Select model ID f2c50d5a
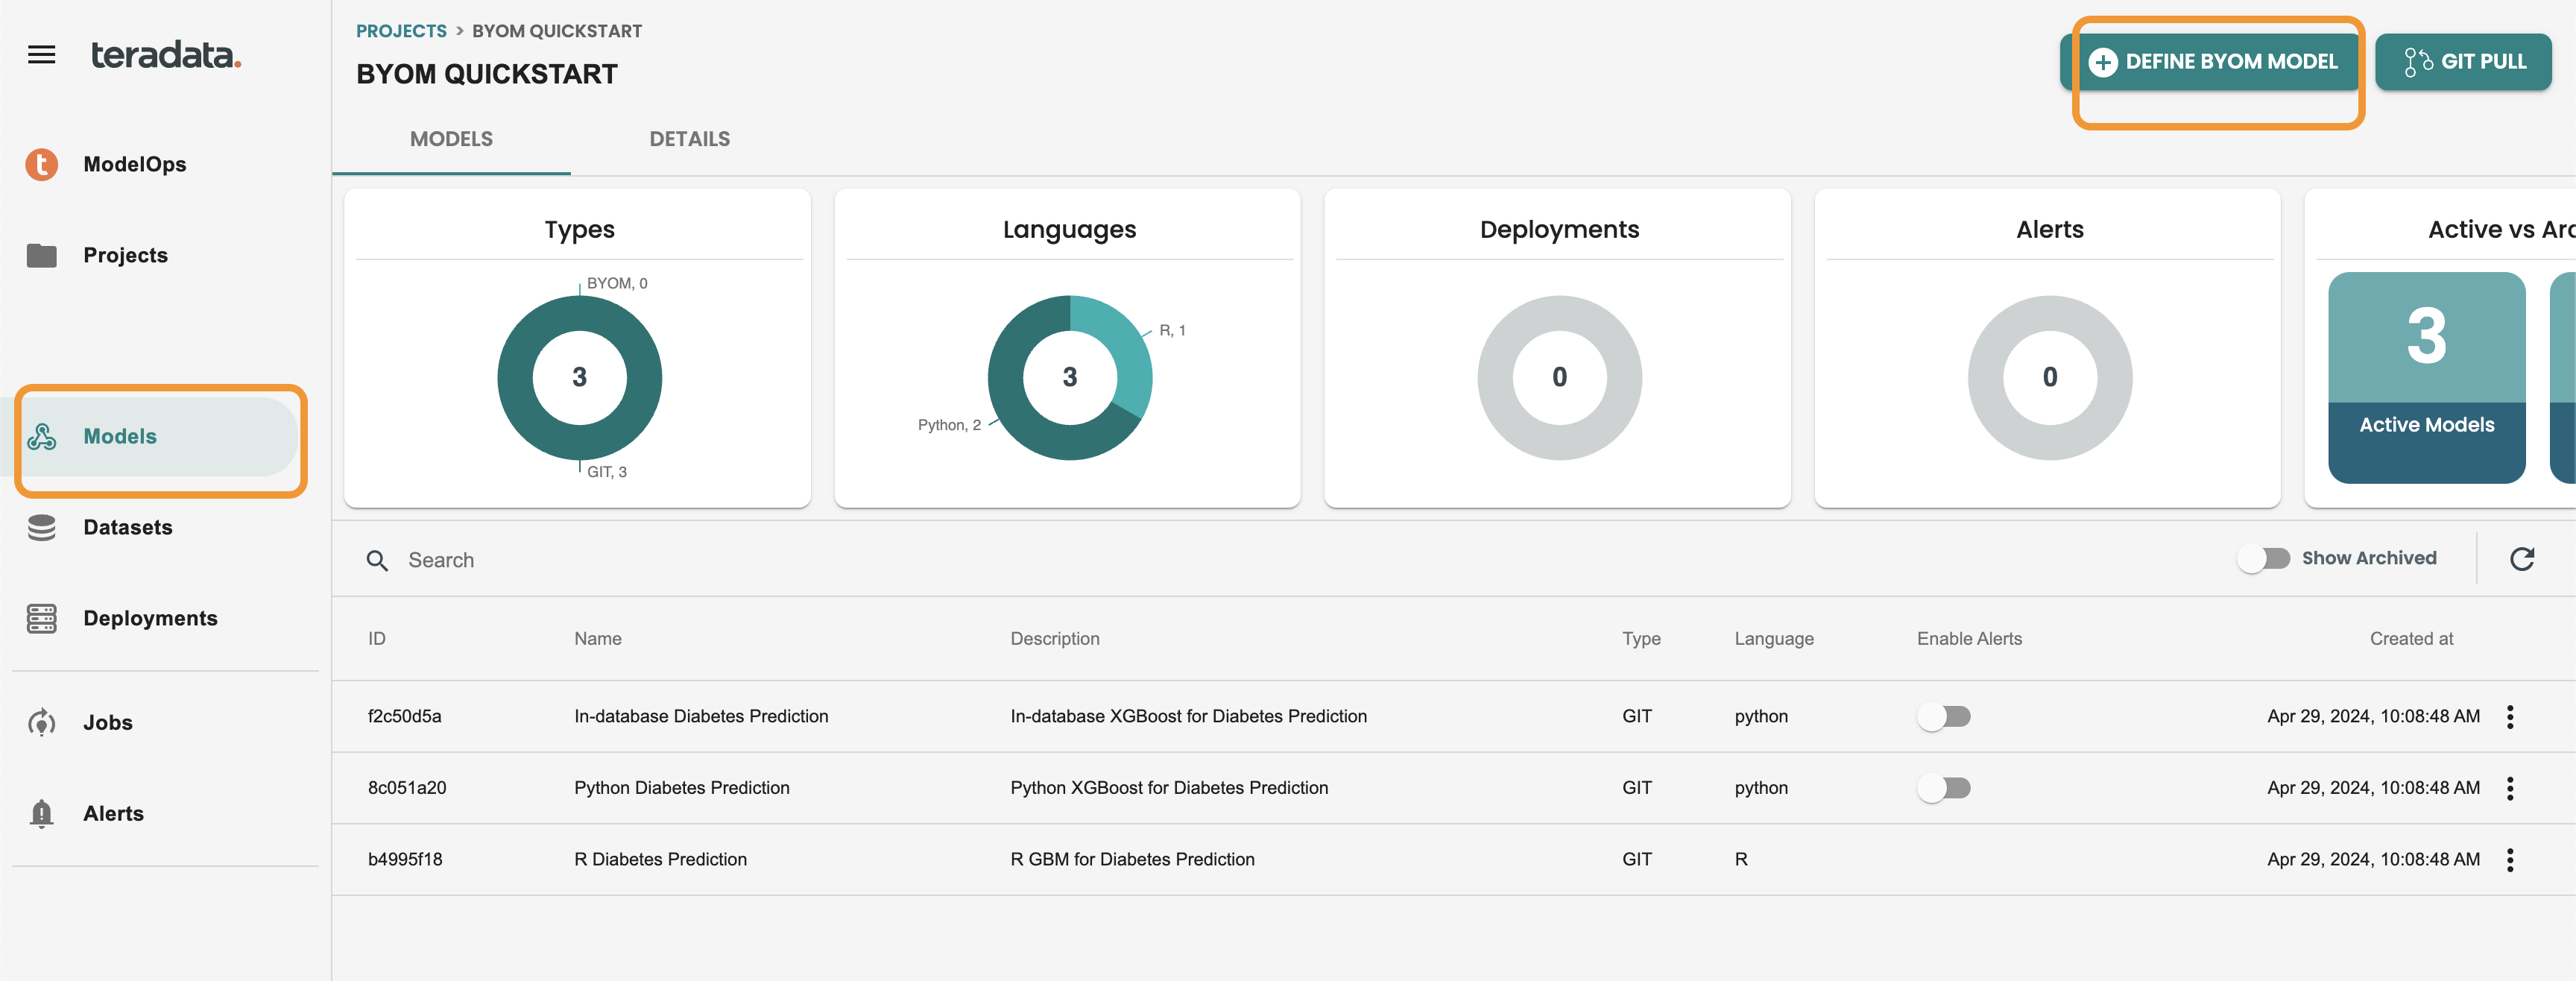 (x=404, y=716)
